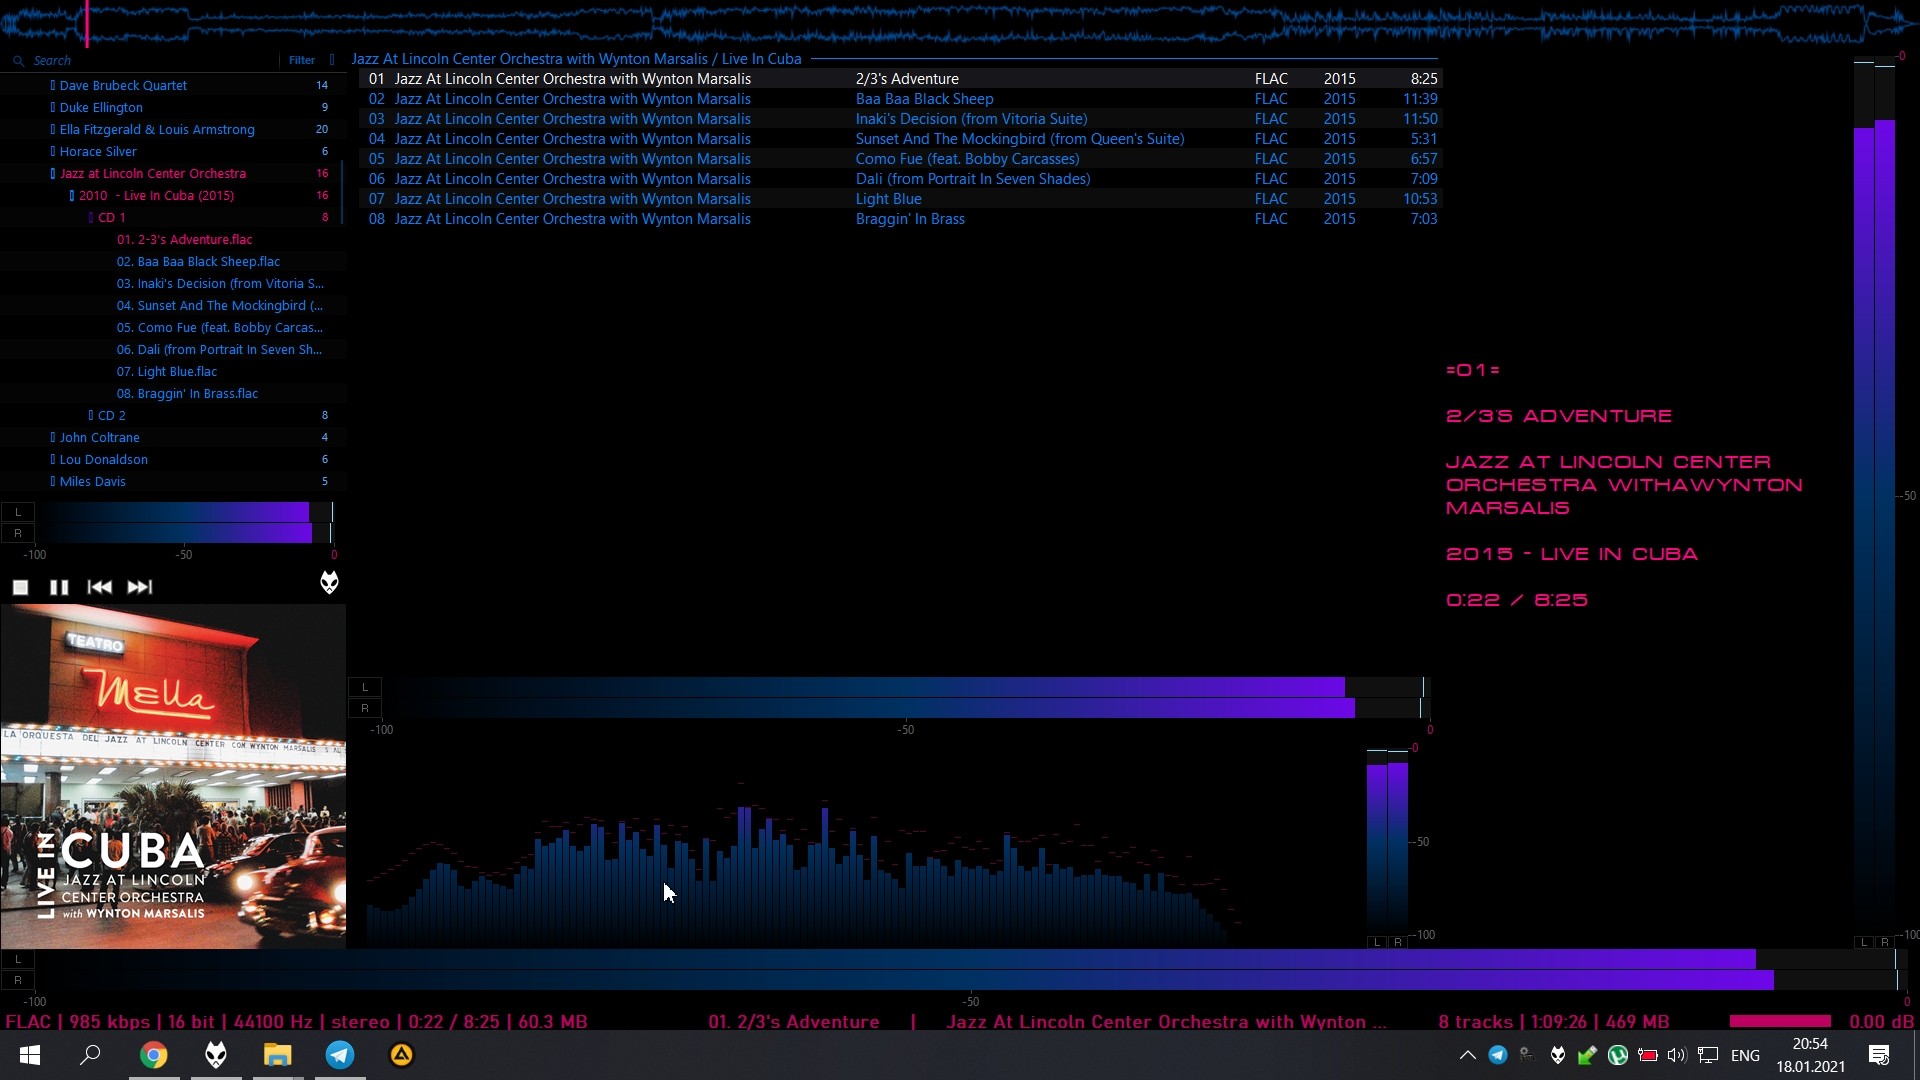Click the waveform seekbar at top
The image size is (1920, 1080).
tap(960, 24)
